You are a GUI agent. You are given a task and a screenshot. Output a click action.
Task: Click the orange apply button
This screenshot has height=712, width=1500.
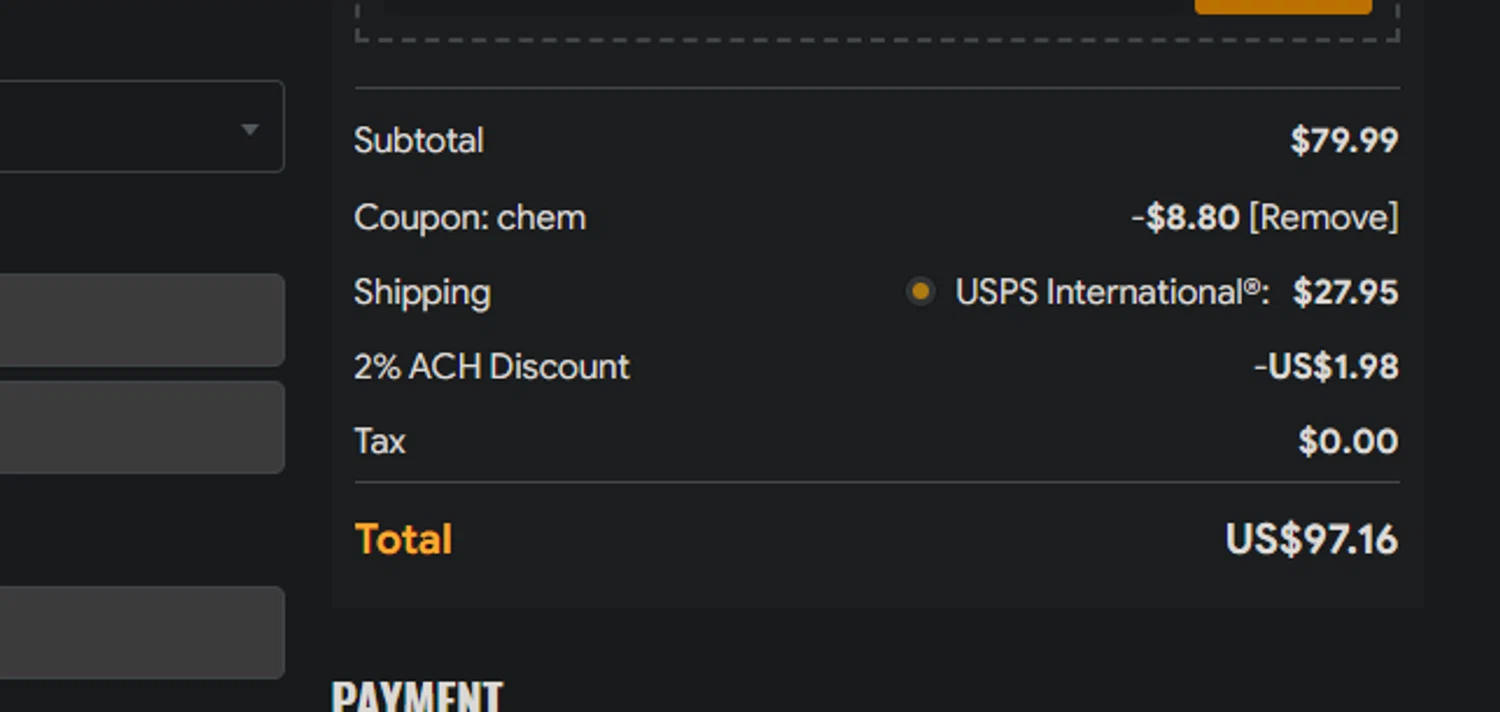tap(1283, 6)
